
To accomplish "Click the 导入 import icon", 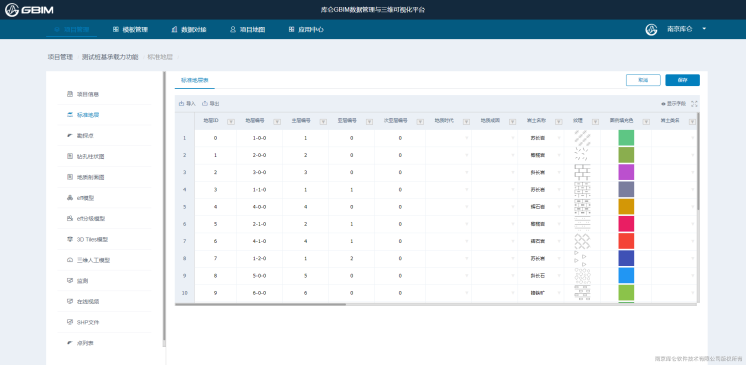I will [181, 103].
